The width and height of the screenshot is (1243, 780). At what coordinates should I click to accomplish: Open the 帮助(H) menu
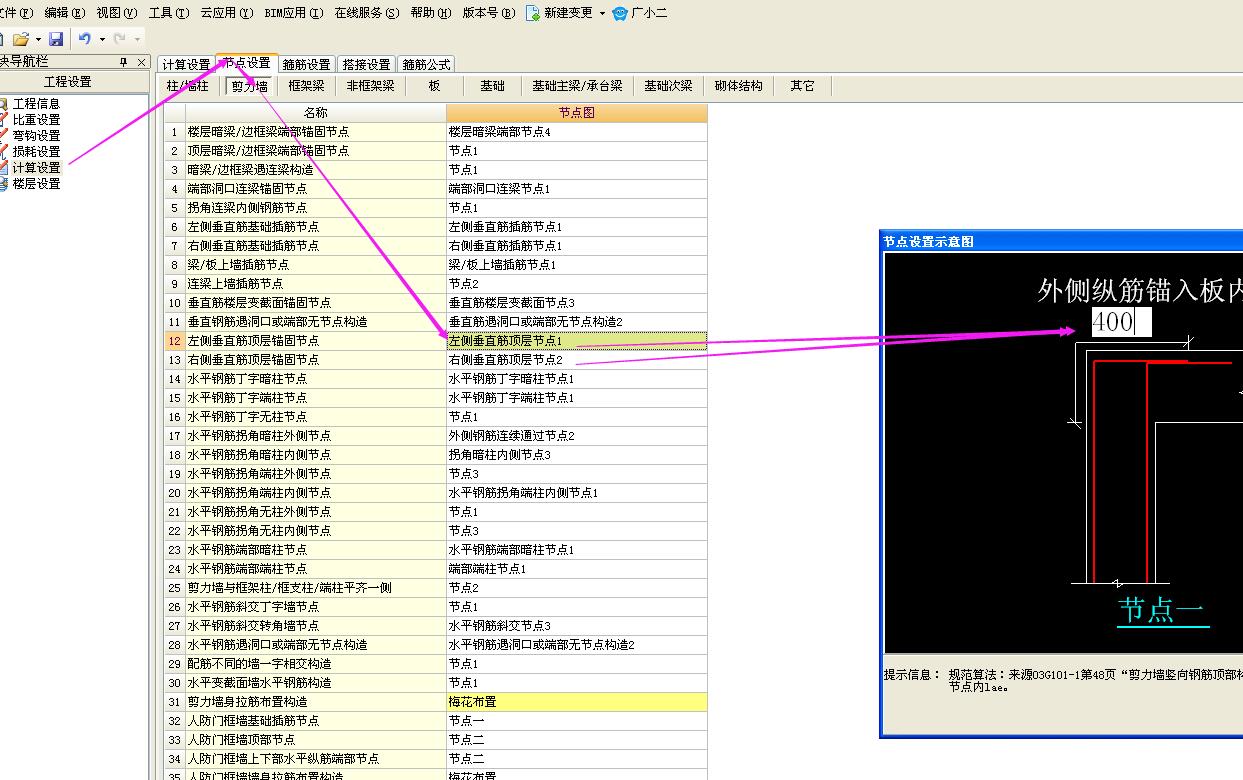coord(430,13)
